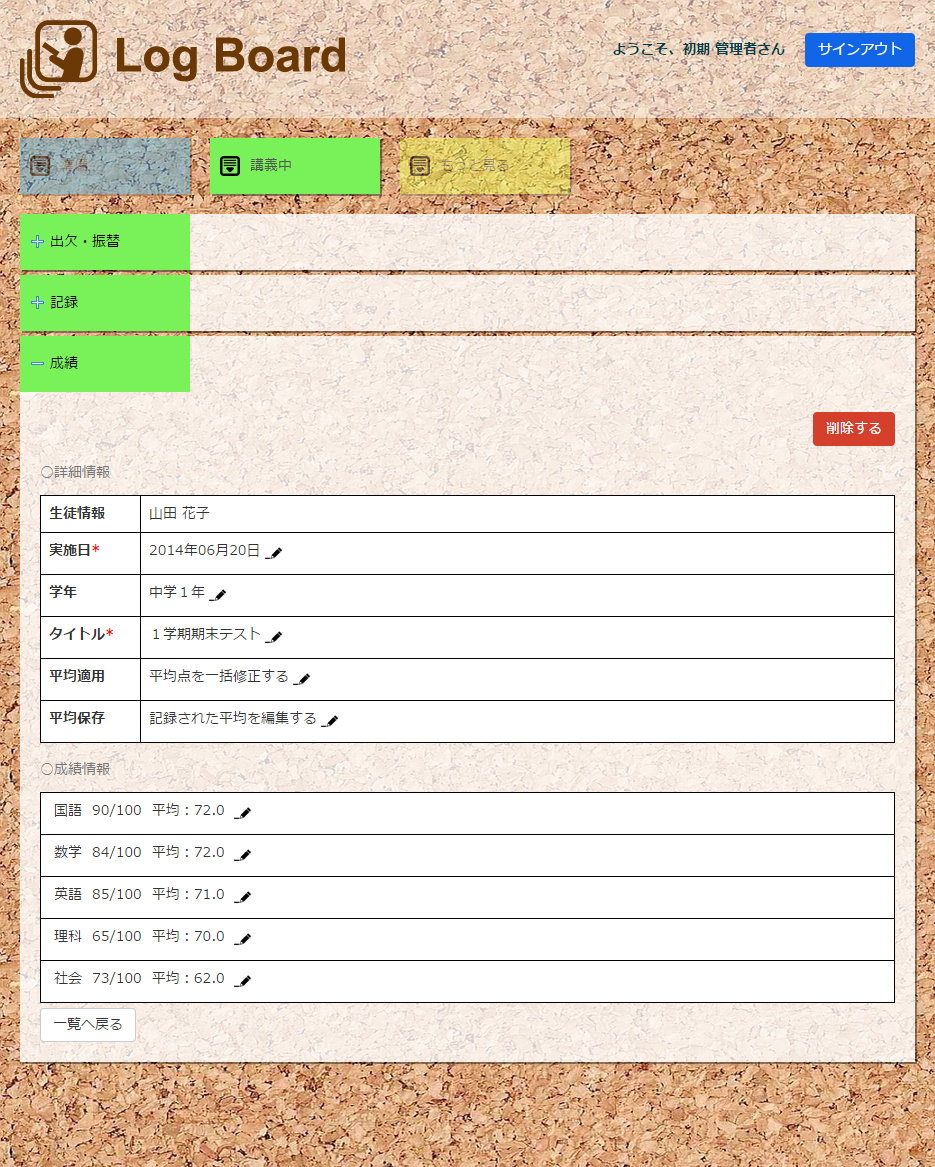The height and width of the screenshot is (1167, 935).
Task: Edit the 英語 score with pencil icon
Action: [x=243, y=897]
